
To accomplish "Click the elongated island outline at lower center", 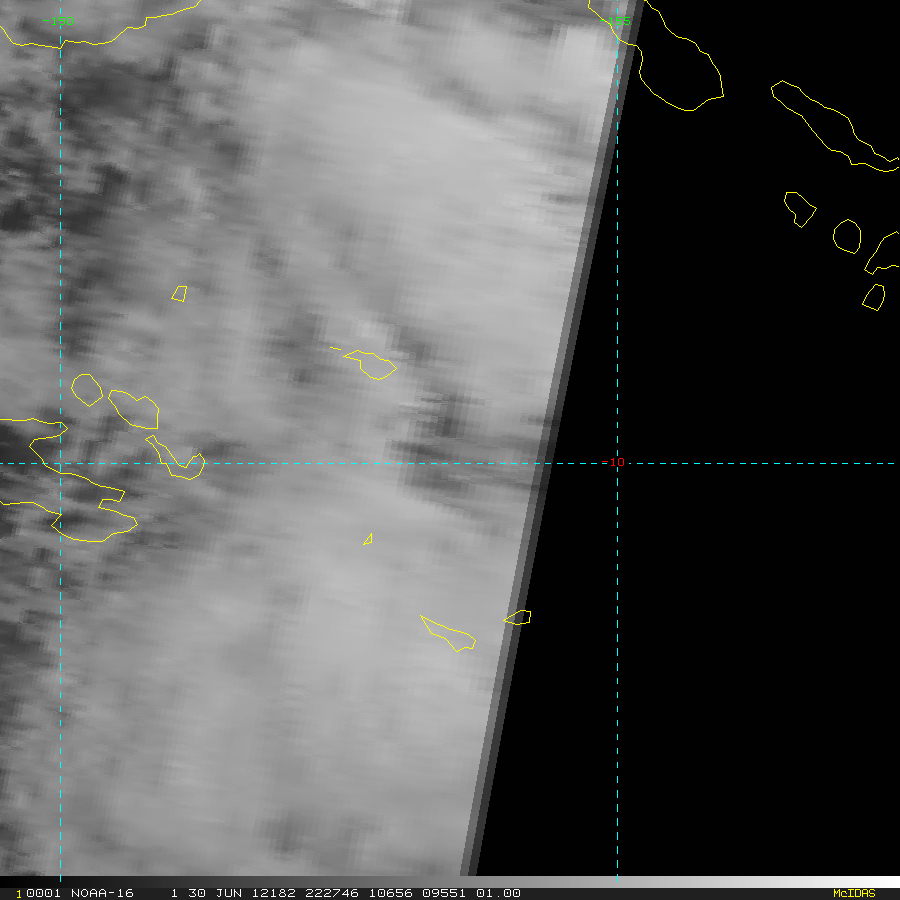I will [448, 634].
